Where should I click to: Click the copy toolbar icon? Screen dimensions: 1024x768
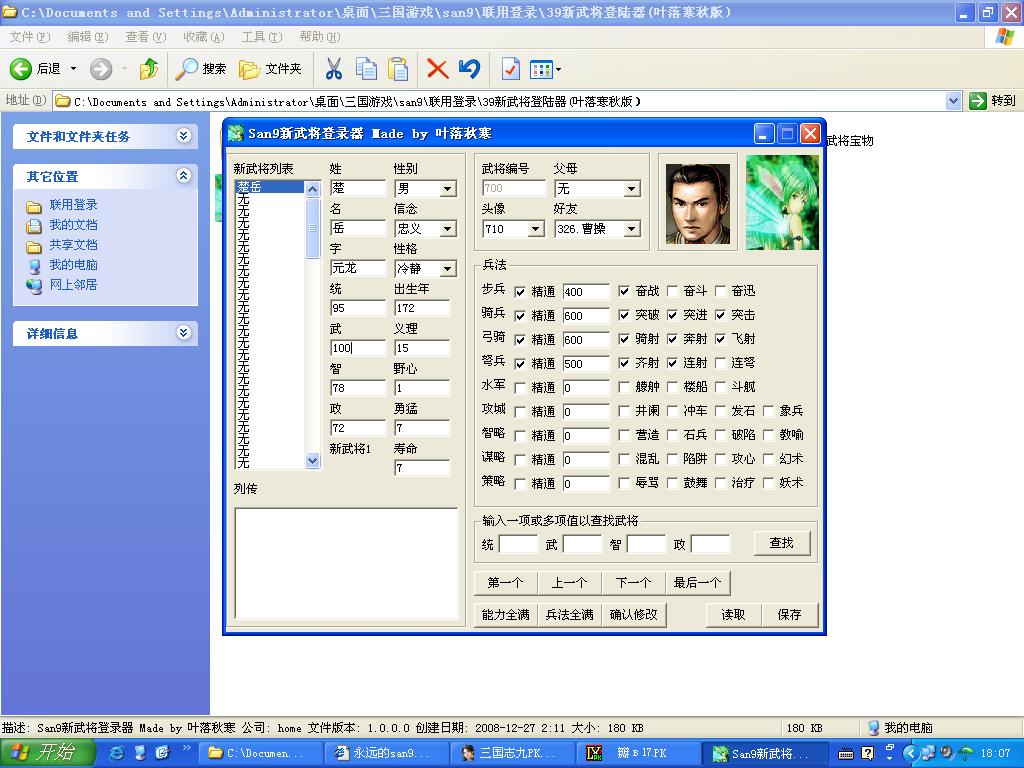[366, 69]
